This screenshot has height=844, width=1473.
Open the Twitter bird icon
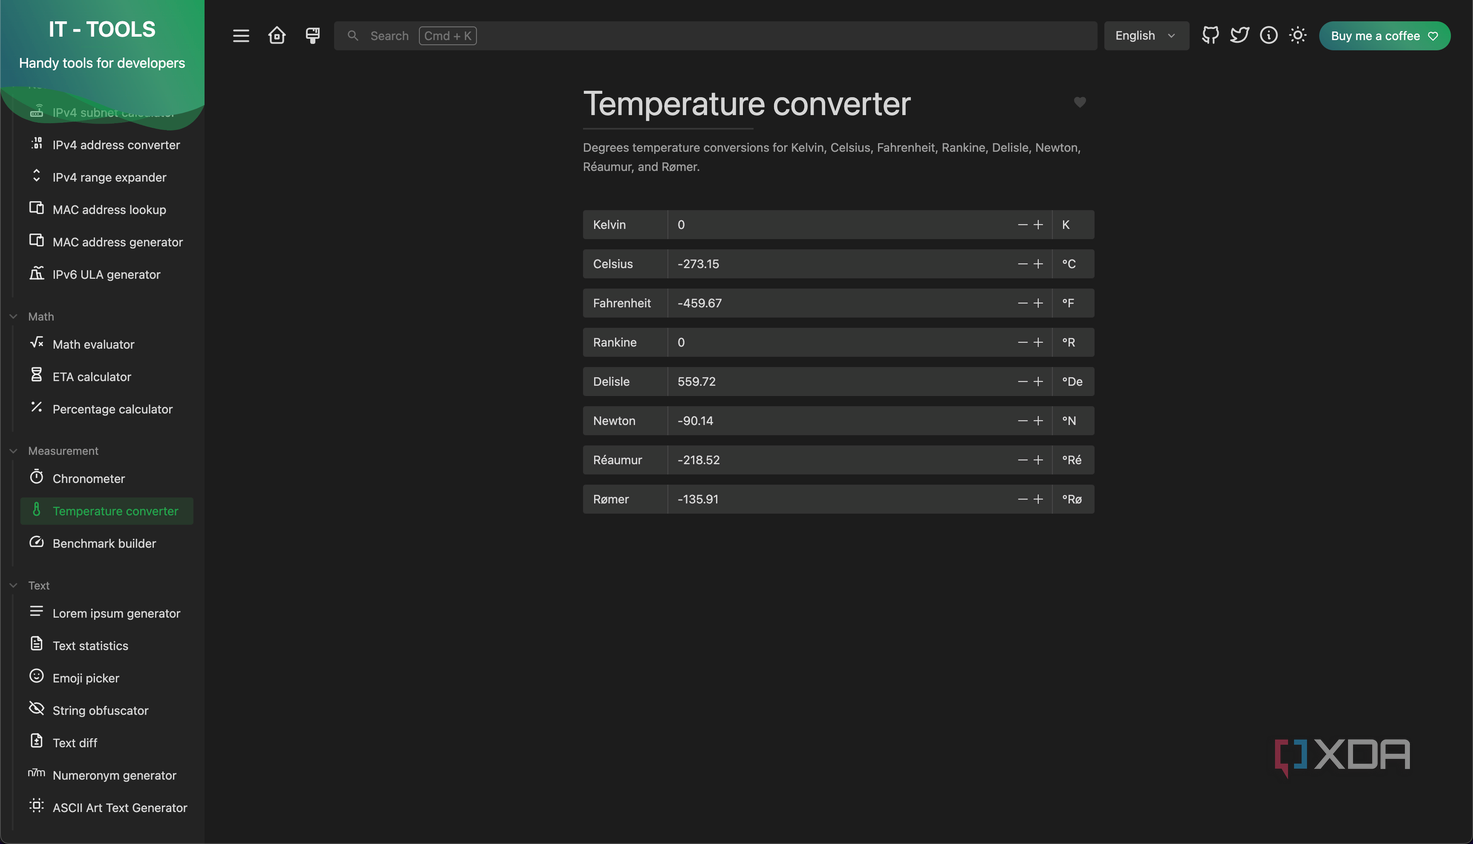point(1239,35)
